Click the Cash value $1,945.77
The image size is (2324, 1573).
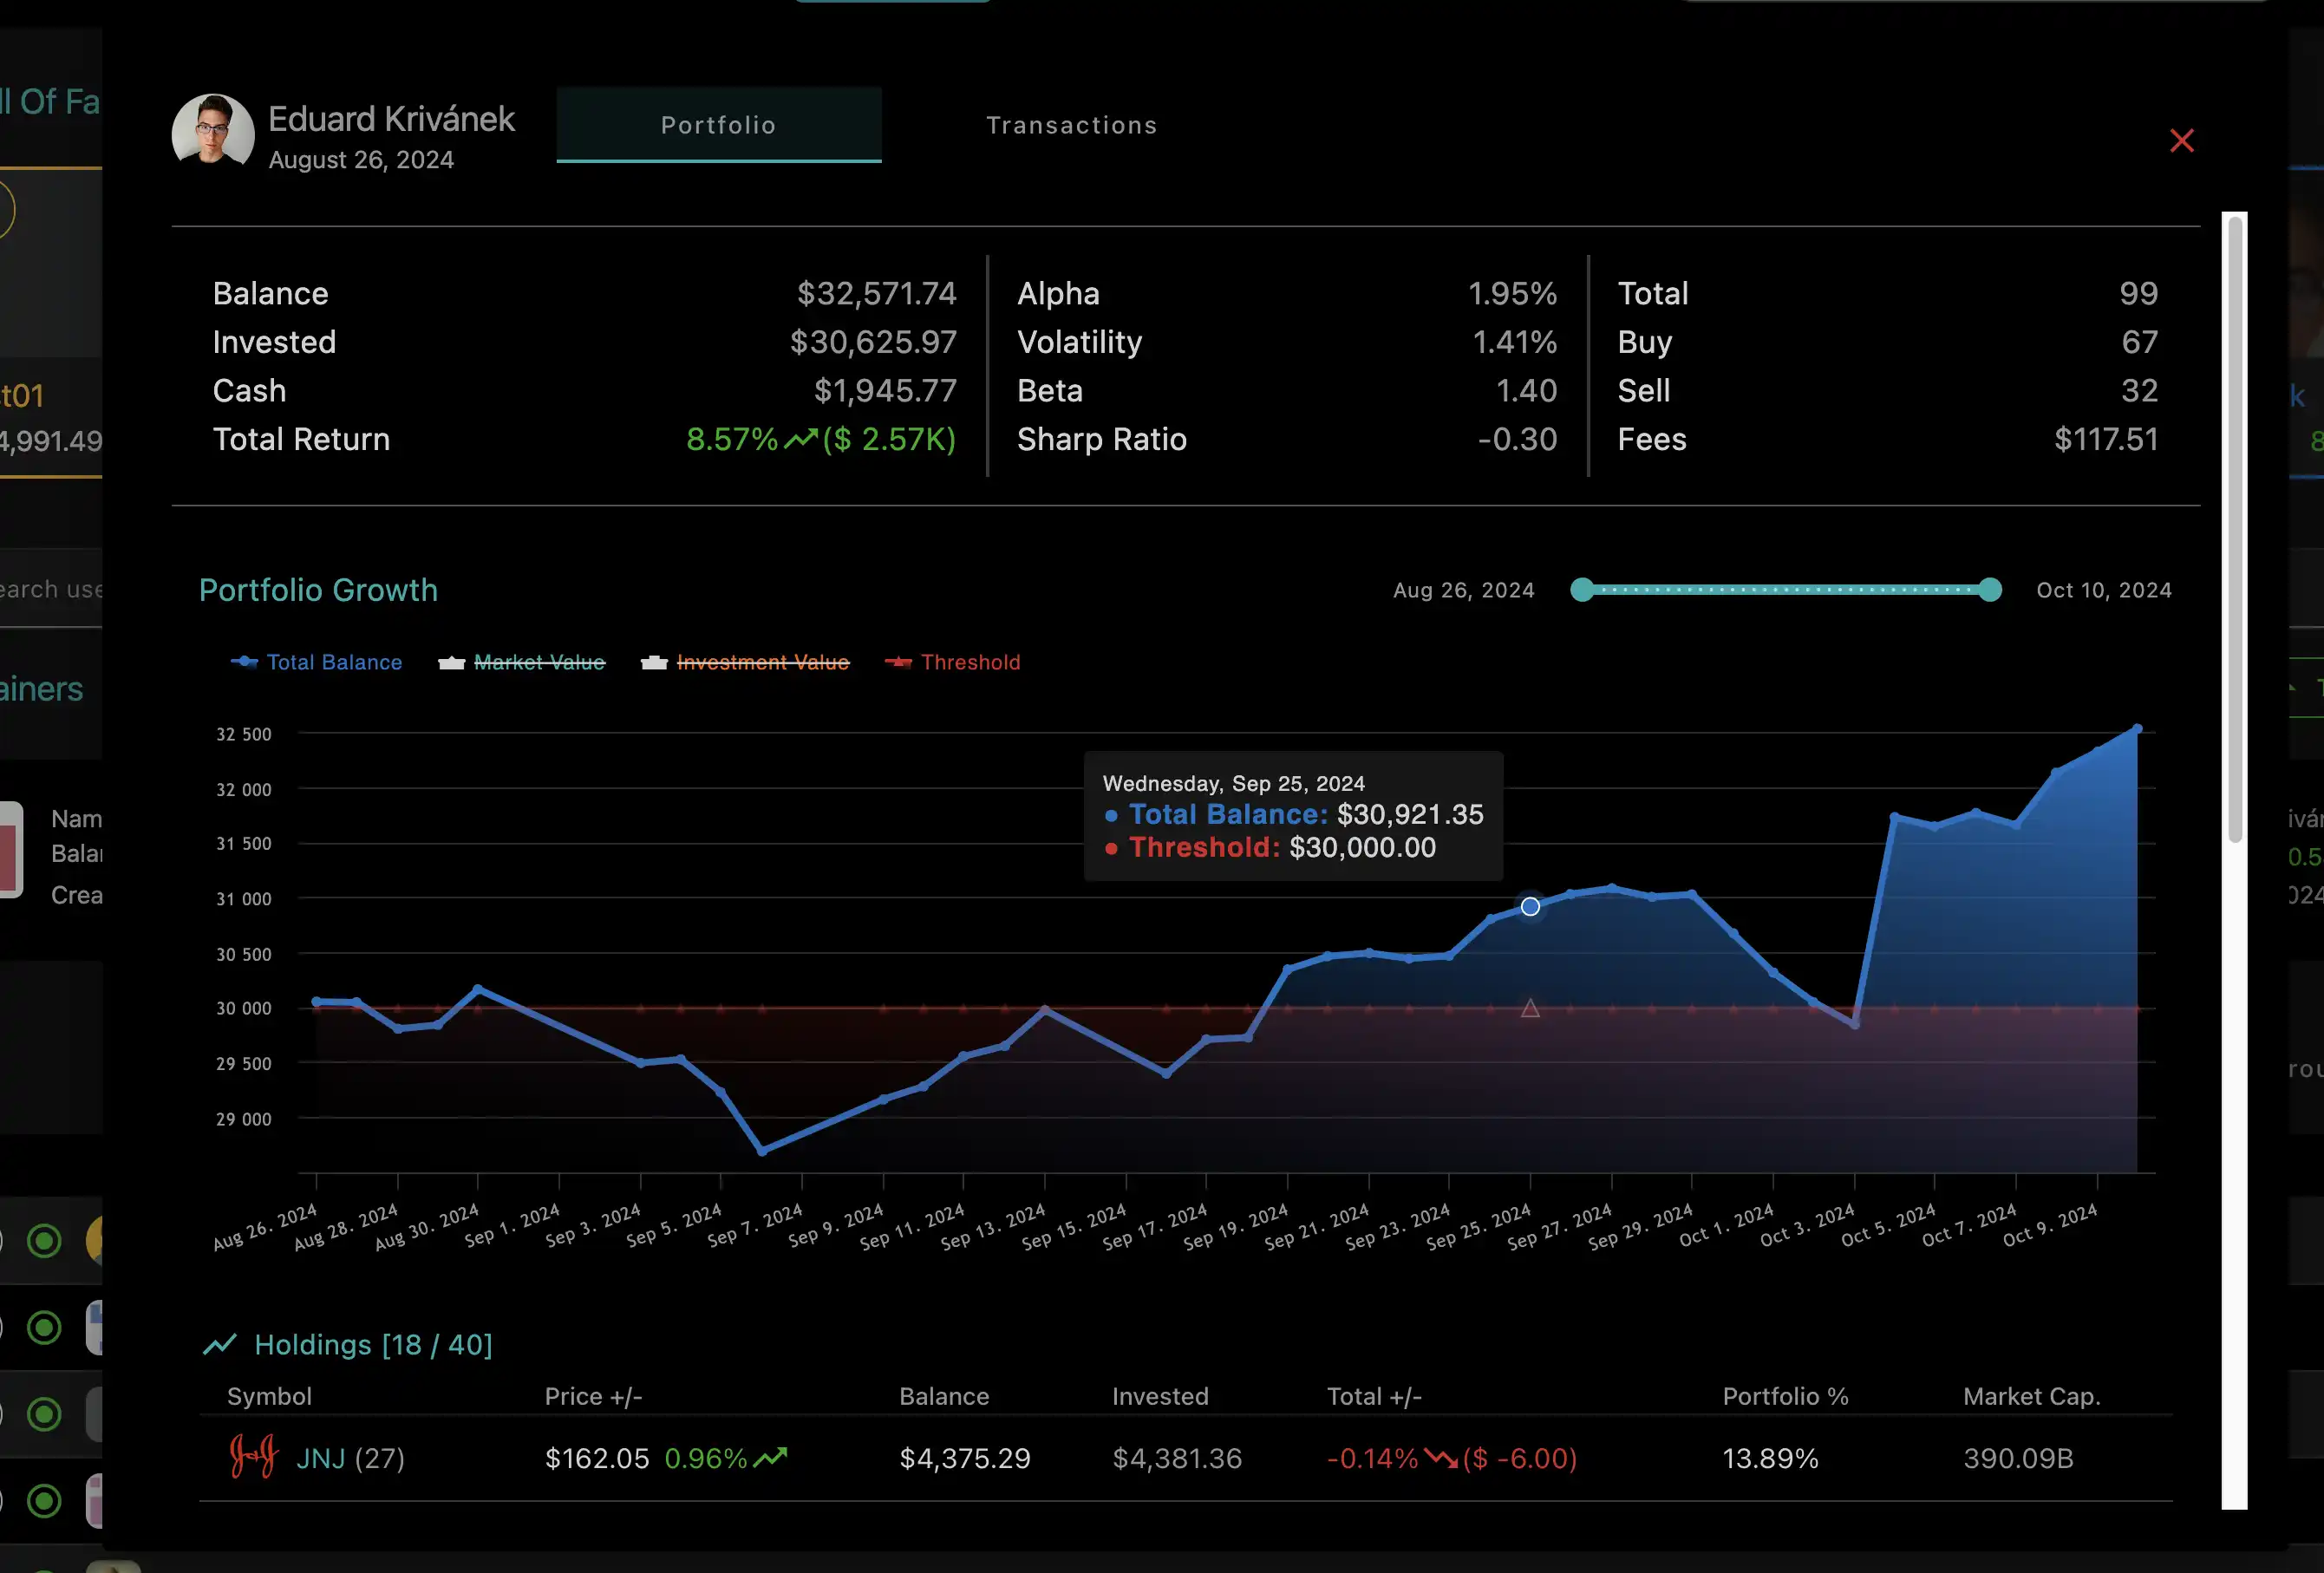point(885,390)
